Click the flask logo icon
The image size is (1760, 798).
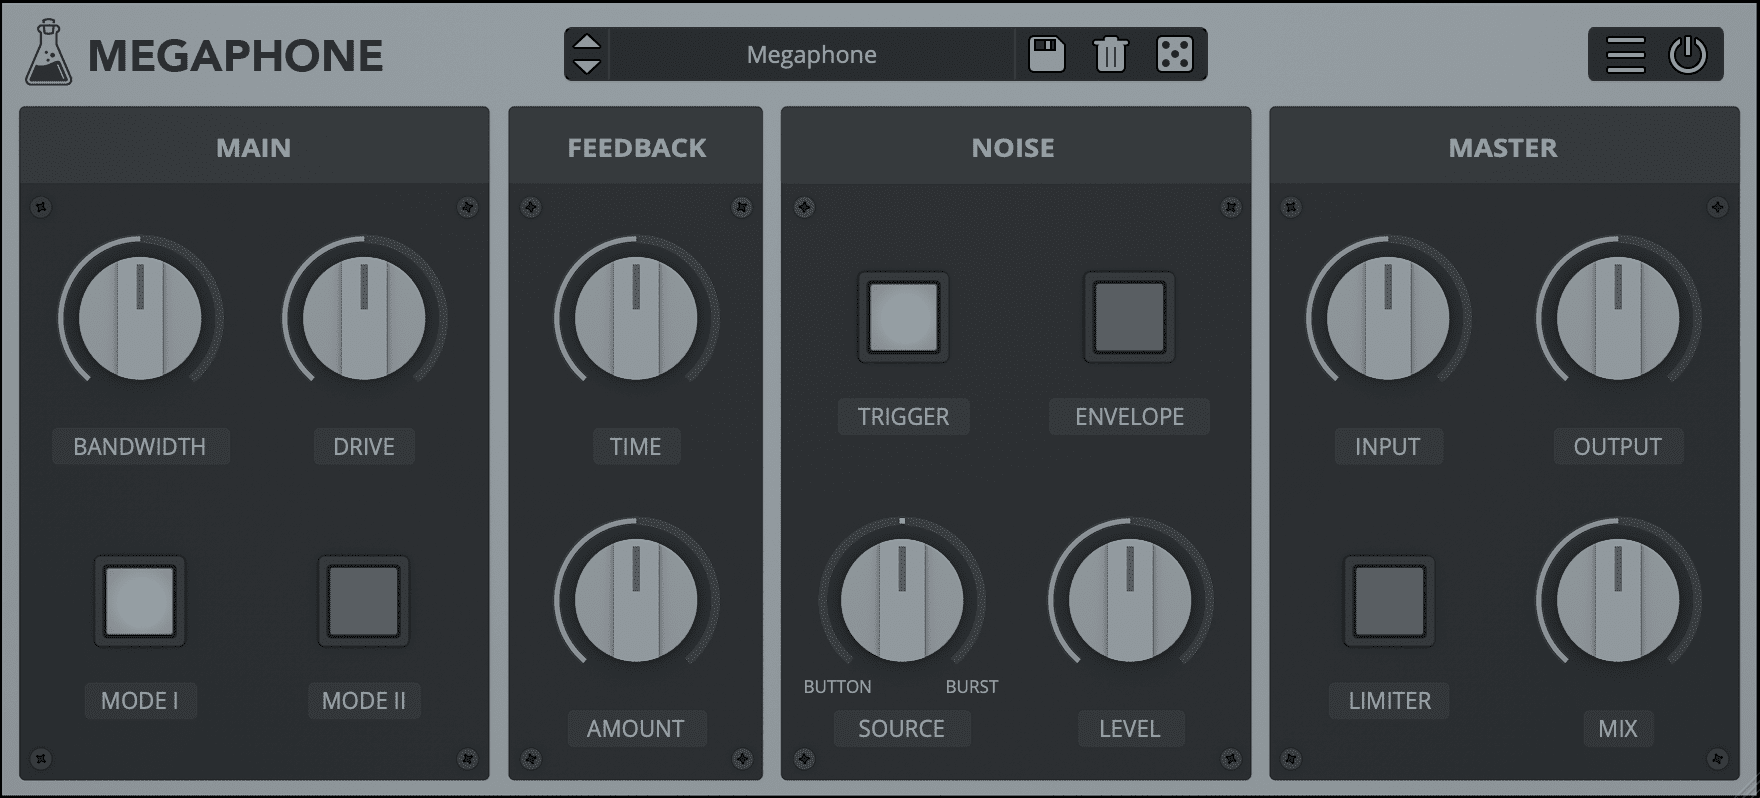tap(49, 54)
